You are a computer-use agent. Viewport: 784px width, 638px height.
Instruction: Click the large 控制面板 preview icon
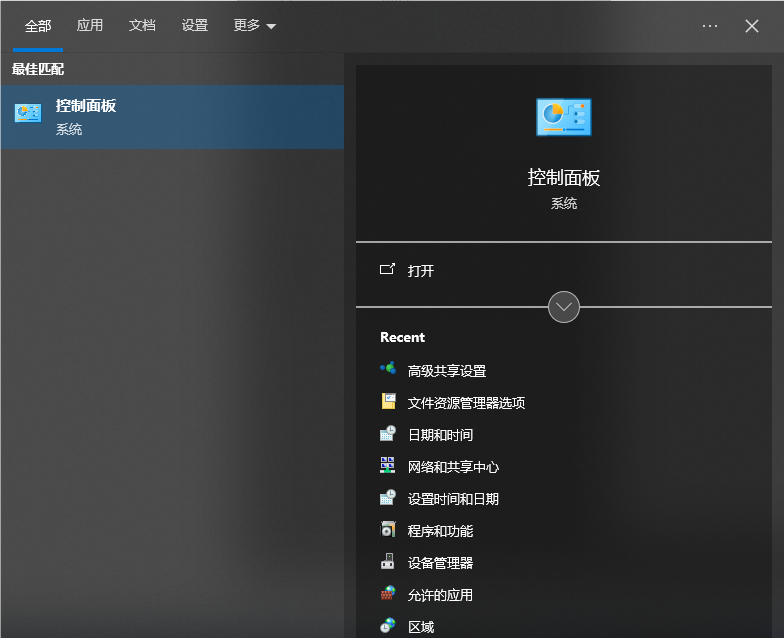564,117
